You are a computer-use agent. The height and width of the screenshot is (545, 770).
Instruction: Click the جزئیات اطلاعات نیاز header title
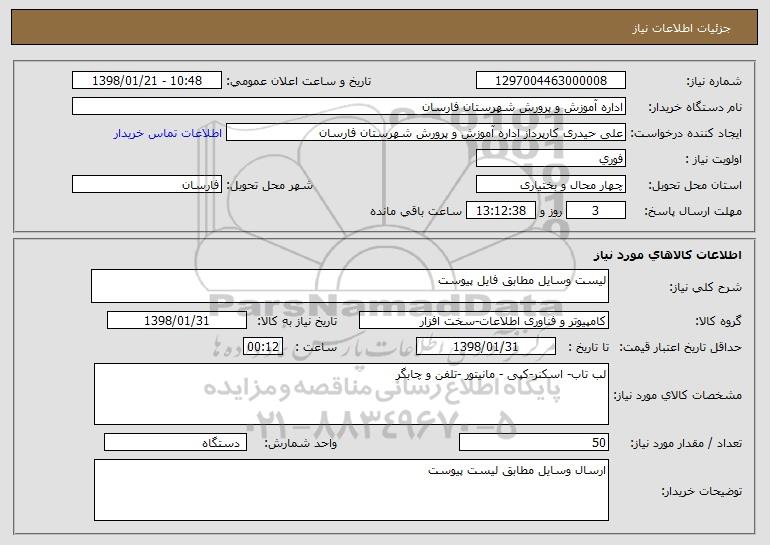(x=681, y=28)
